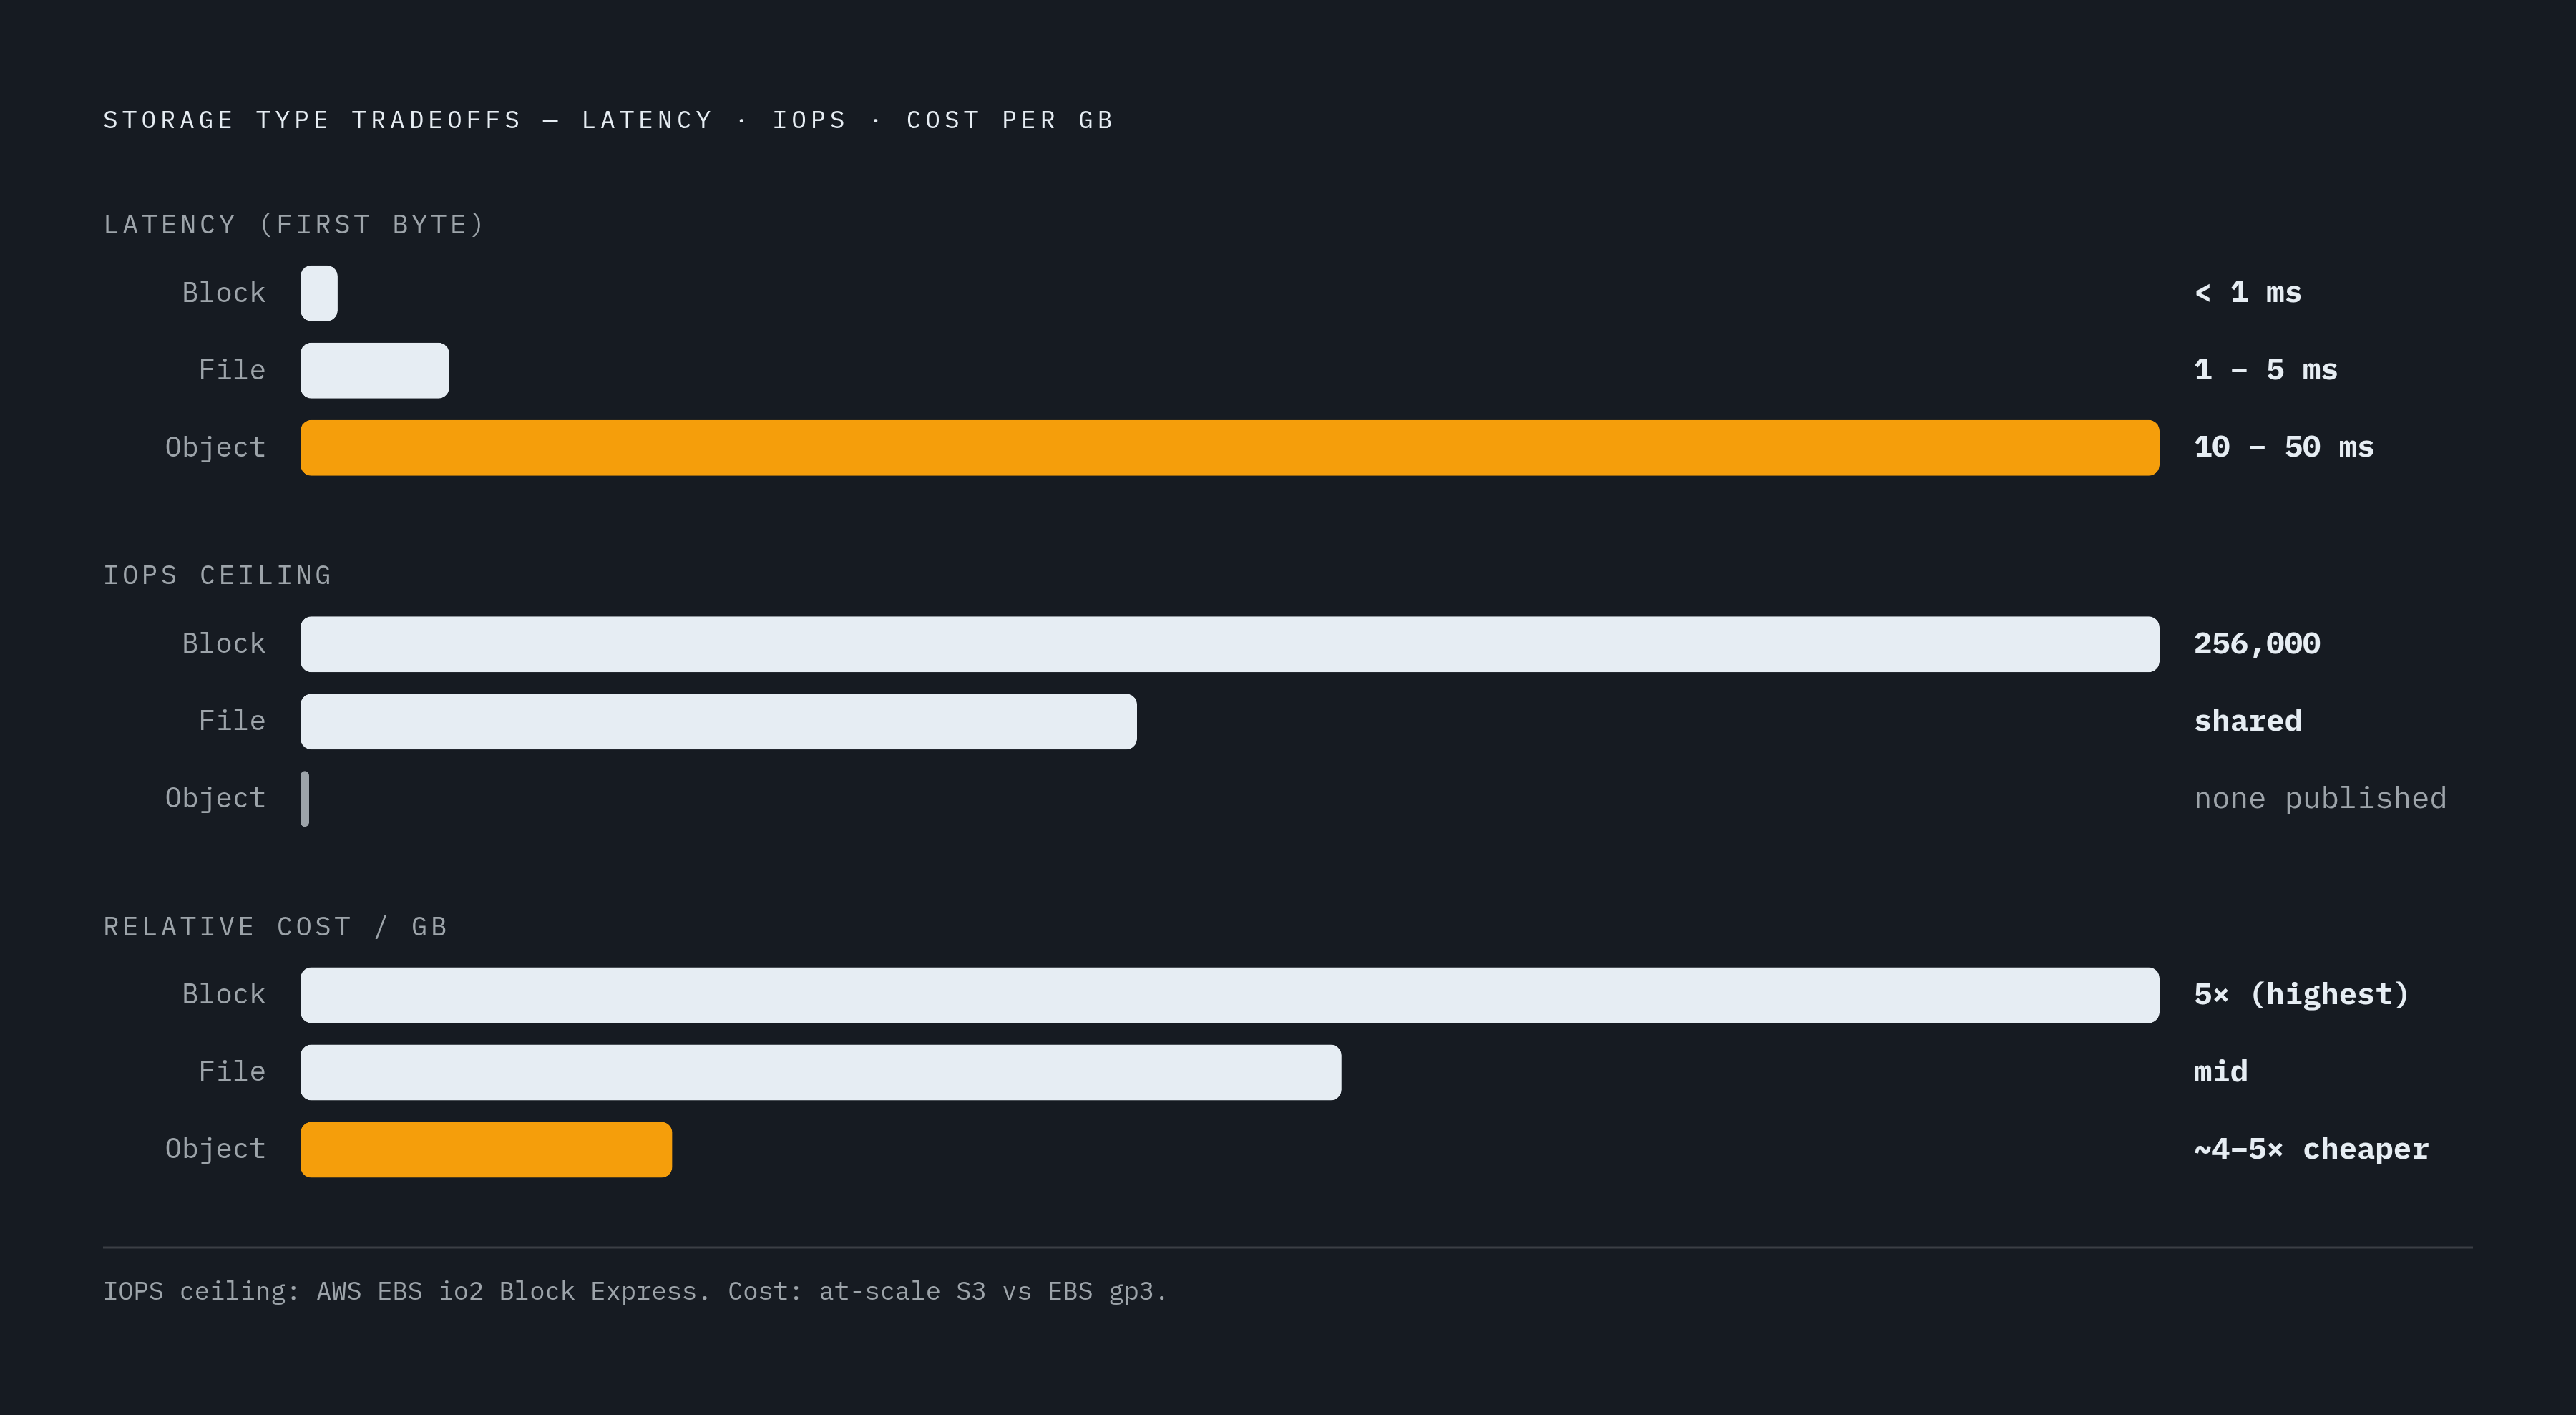This screenshot has width=2576, height=1415.
Task: Select the 'RELATIVE COST / GB' heading
Action: 275,927
